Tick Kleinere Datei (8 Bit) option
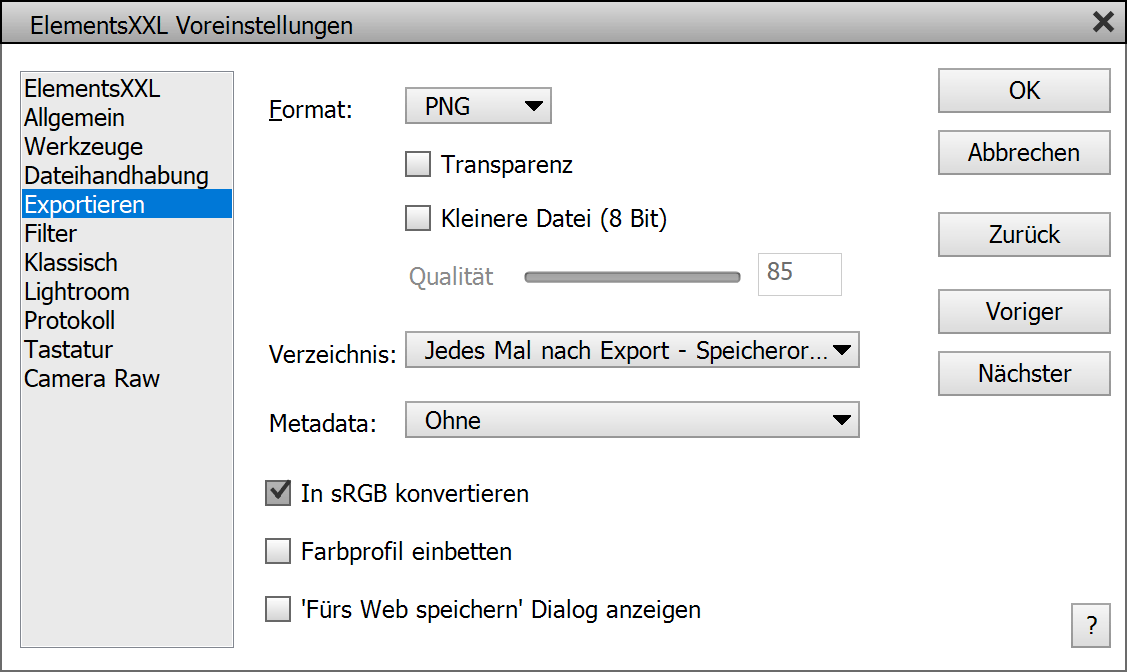Screen dimensions: 1127x672 418,218
